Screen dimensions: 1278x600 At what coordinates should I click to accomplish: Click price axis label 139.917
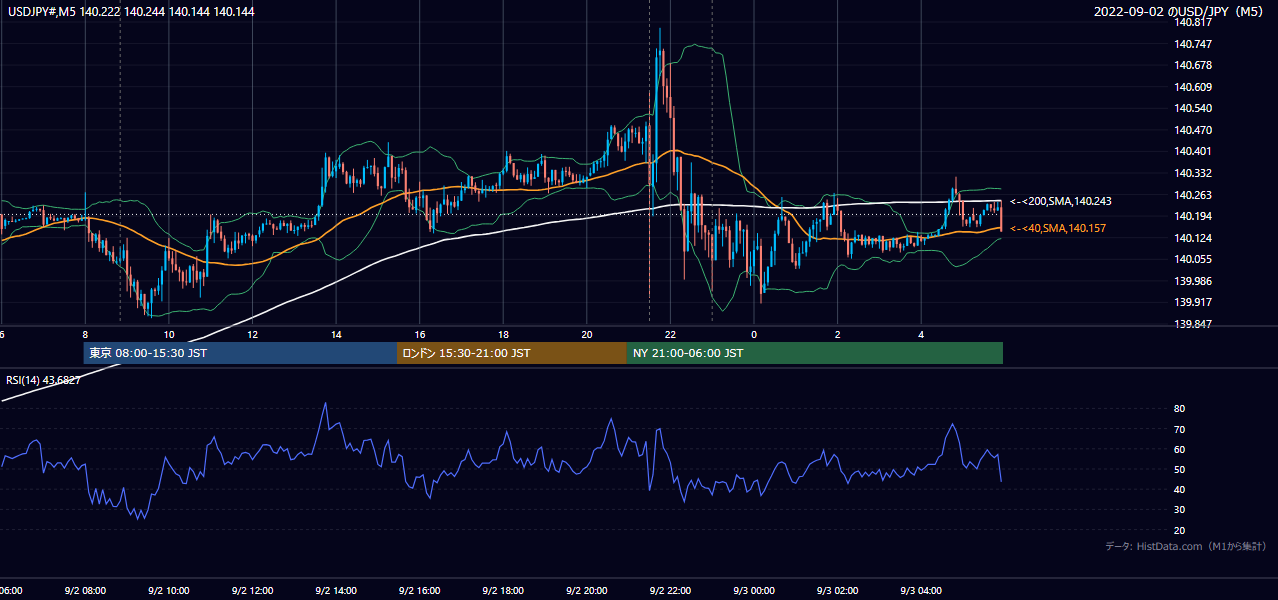pyautogui.click(x=1194, y=302)
